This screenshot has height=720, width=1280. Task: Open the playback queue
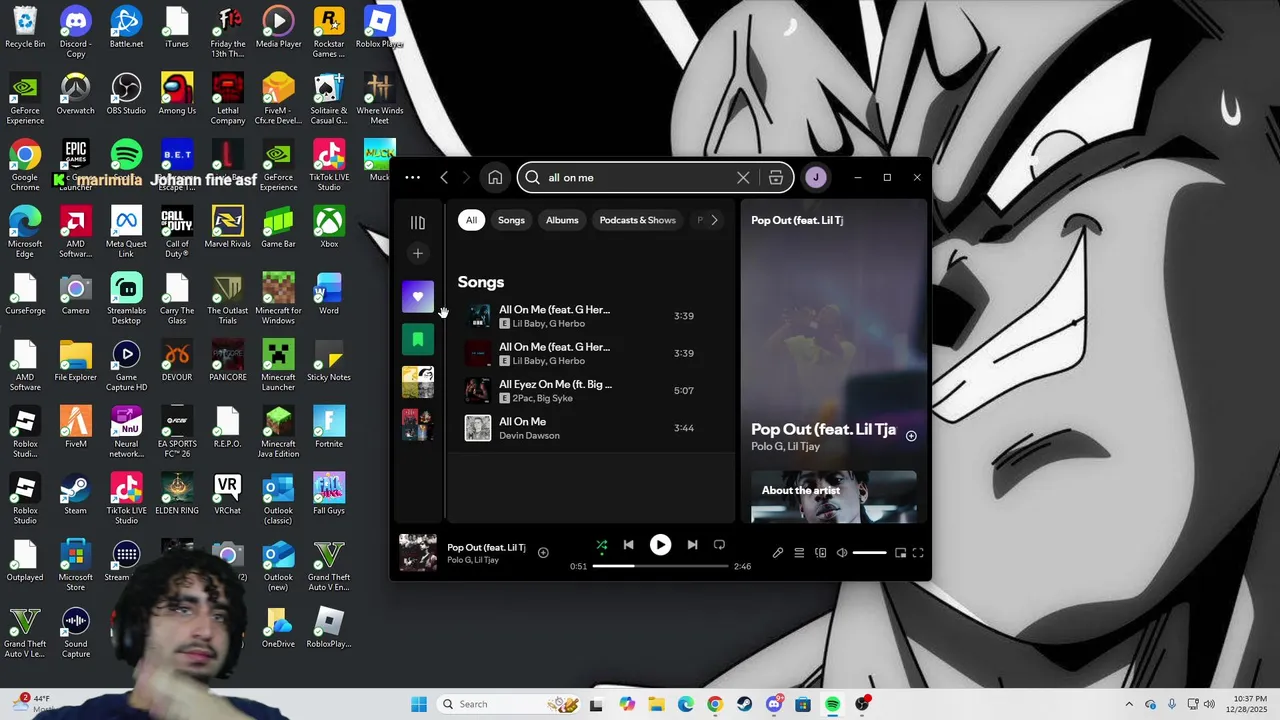click(799, 553)
